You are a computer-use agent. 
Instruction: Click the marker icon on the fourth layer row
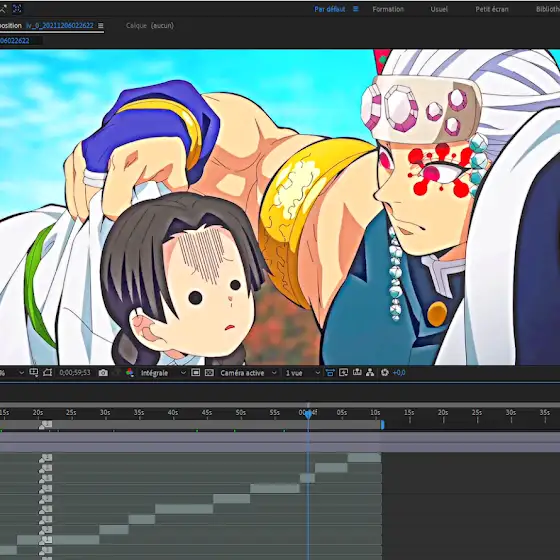click(46, 489)
